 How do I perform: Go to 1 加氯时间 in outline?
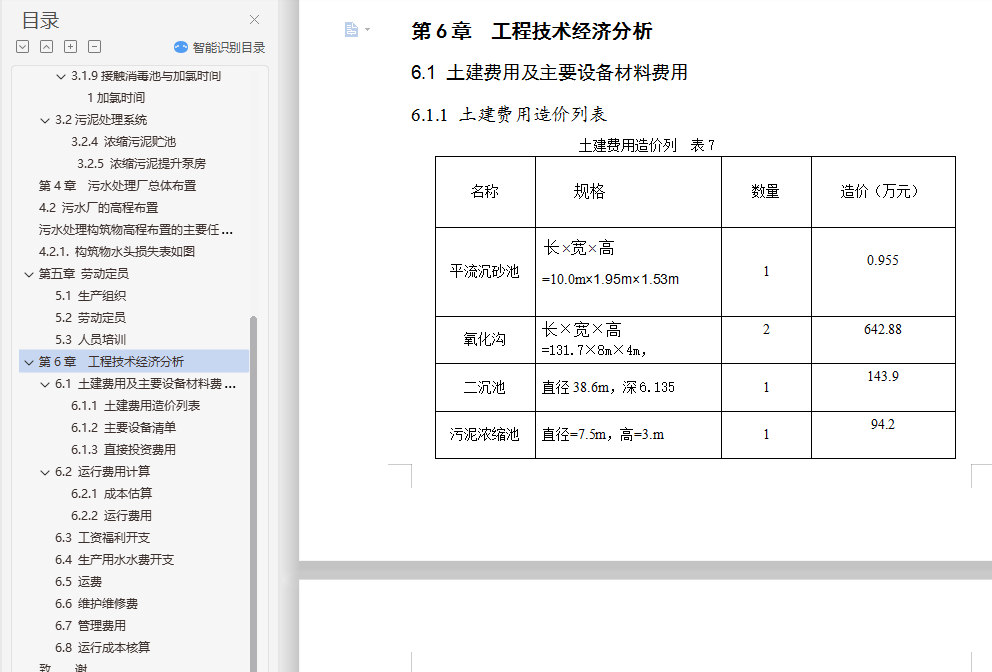point(116,98)
